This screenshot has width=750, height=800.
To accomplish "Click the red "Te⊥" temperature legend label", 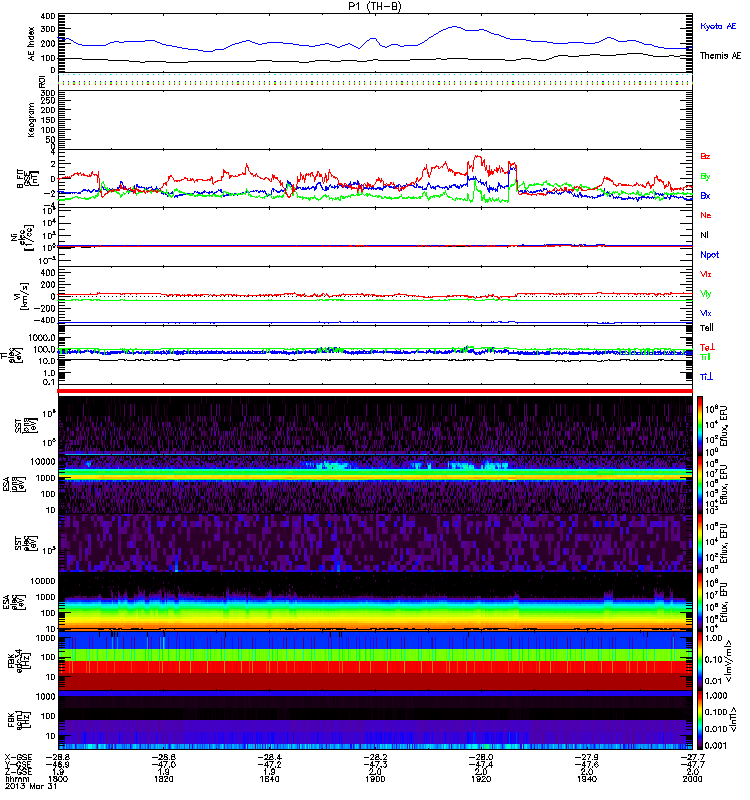I will [x=707, y=347].
